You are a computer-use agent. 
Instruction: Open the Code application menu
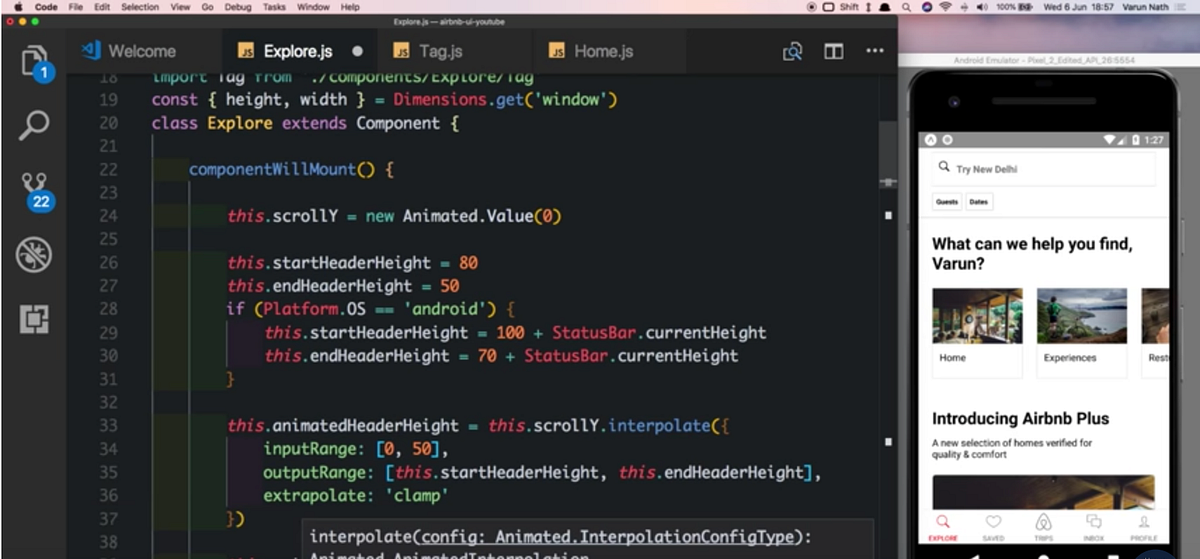(46, 7)
